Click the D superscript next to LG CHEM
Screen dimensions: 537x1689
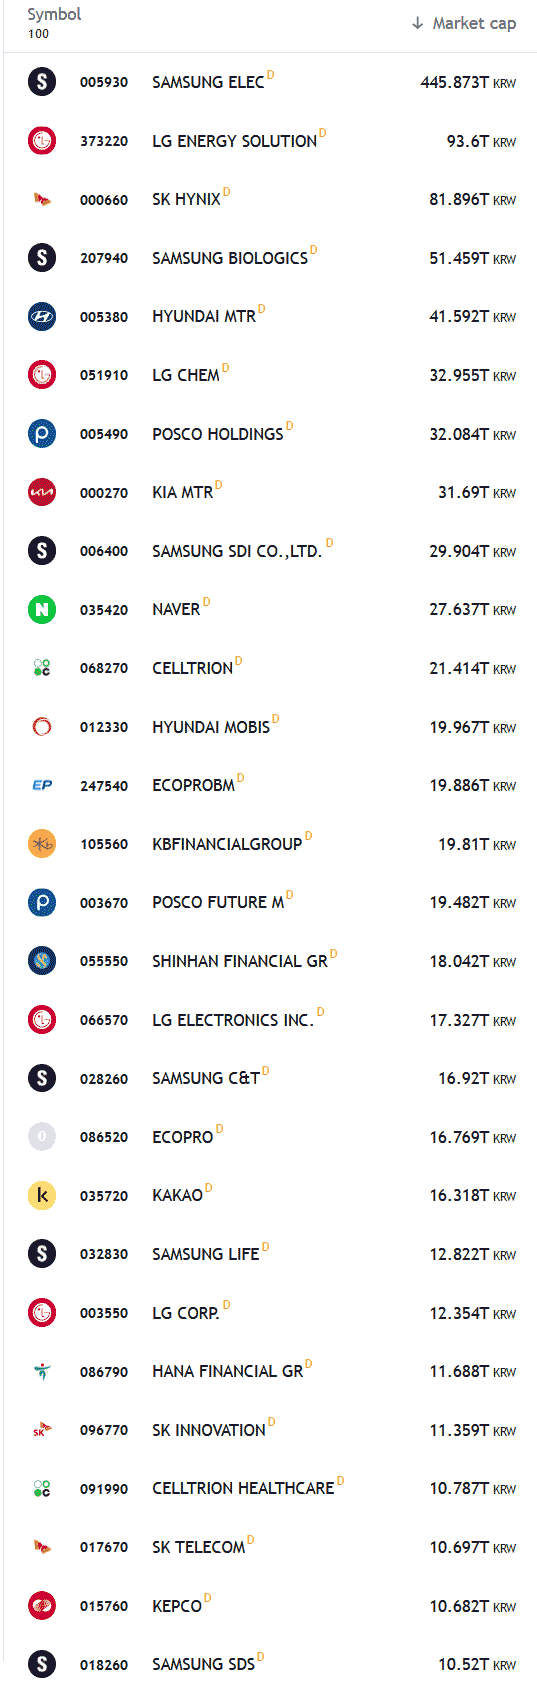pyautogui.click(x=226, y=367)
